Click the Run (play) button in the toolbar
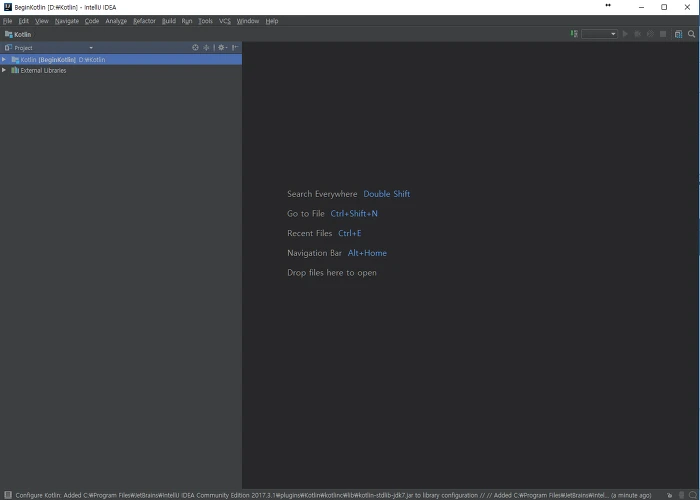 pos(625,34)
